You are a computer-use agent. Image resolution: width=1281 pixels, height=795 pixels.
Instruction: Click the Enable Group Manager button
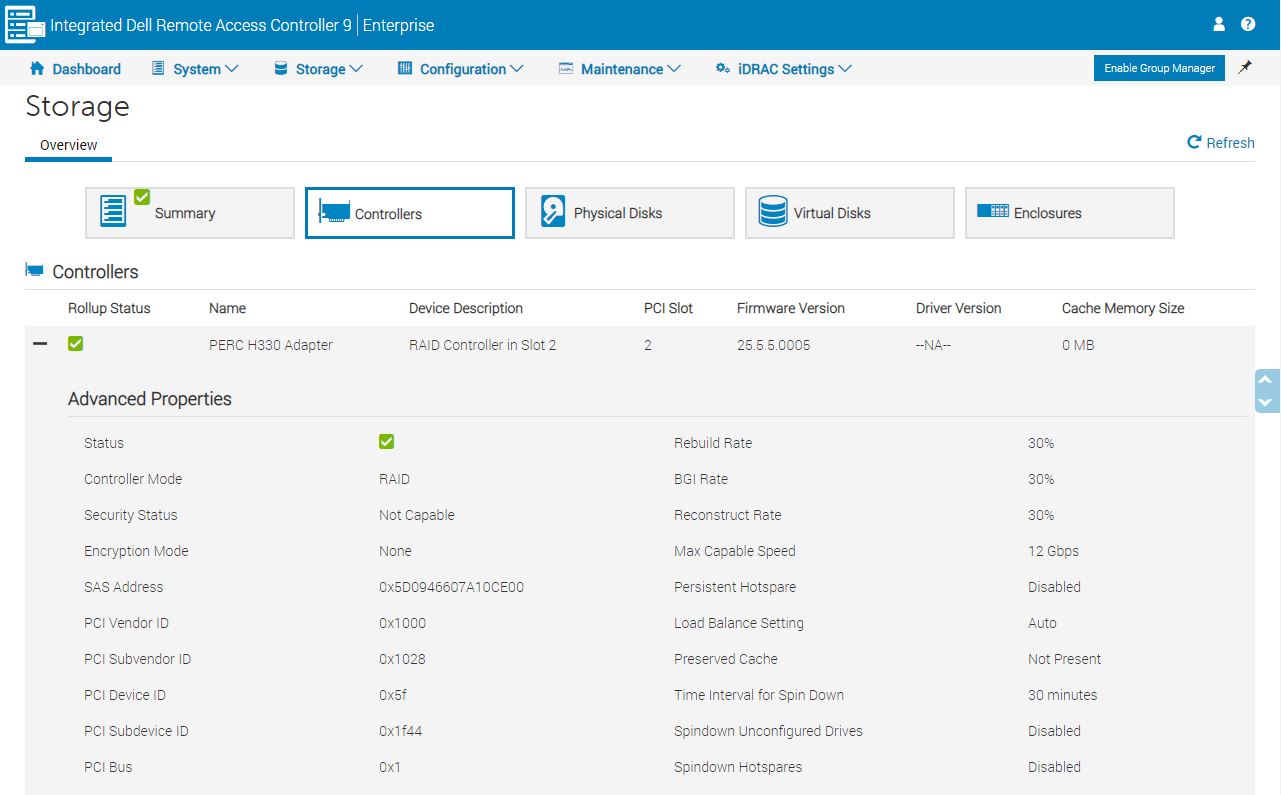(x=1159, y=68)
